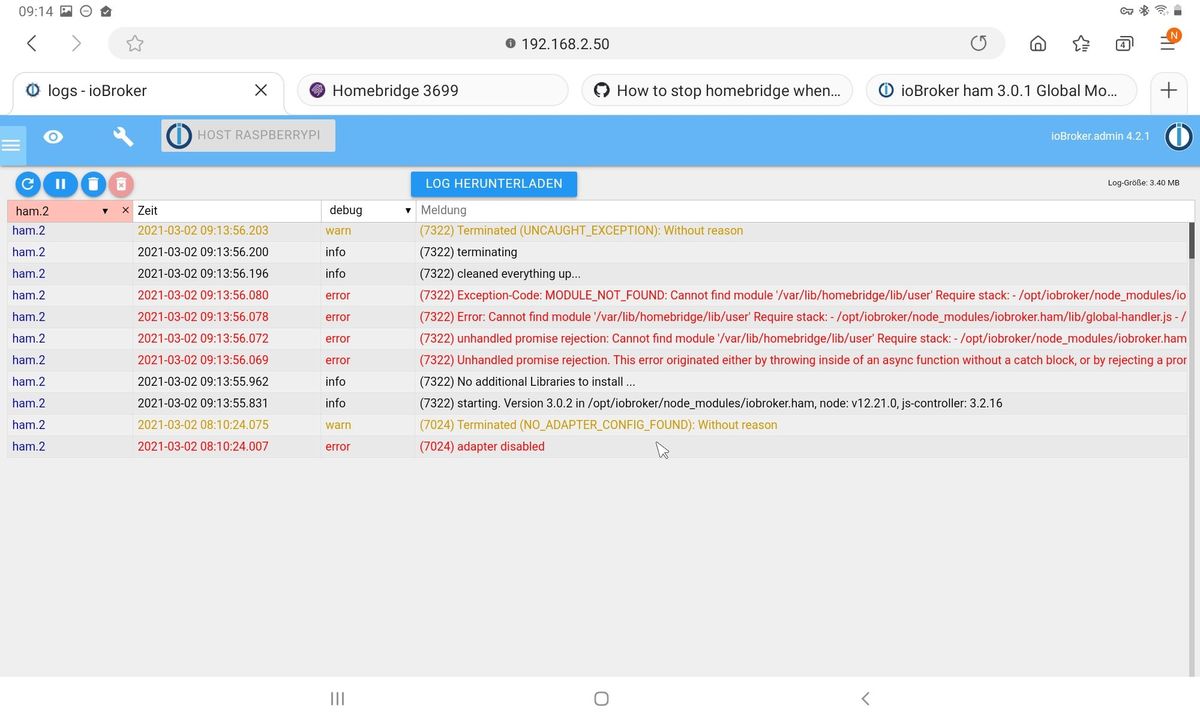Screen dimensions: 1200x720
Task: Select the 'No additional Libraries to install' message
Action: (x=527, y=382)
